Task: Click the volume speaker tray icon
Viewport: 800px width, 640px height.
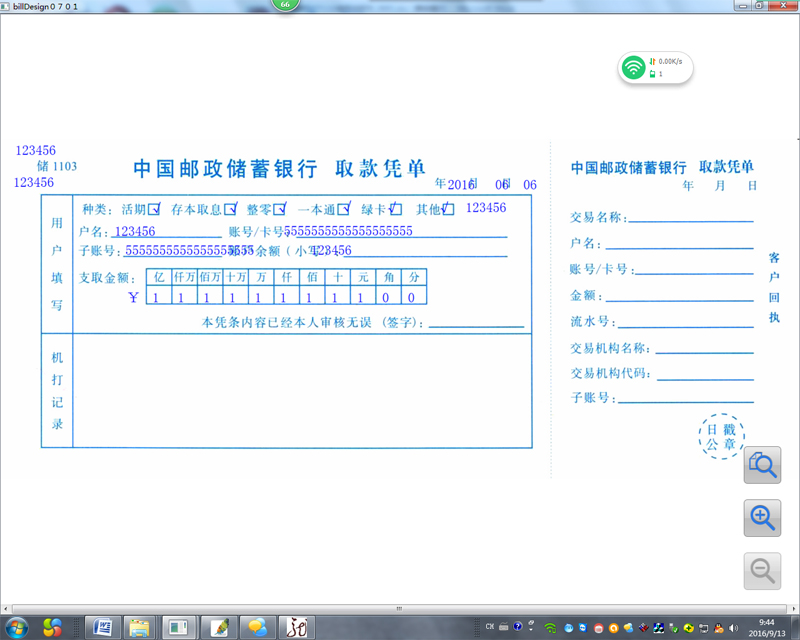Action: click(735, 627)
